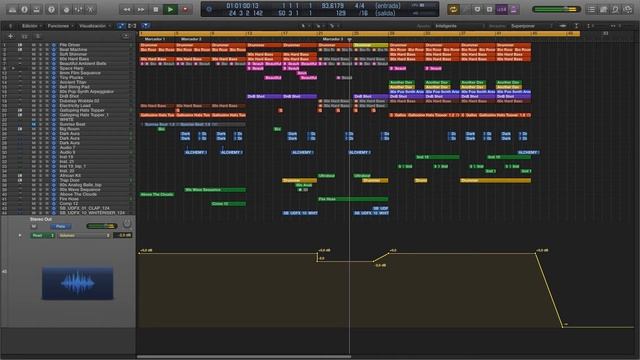Screen dimensions: 640x360
Task: Adjust the Stereo Out volume slider
Action: (102, 226)
